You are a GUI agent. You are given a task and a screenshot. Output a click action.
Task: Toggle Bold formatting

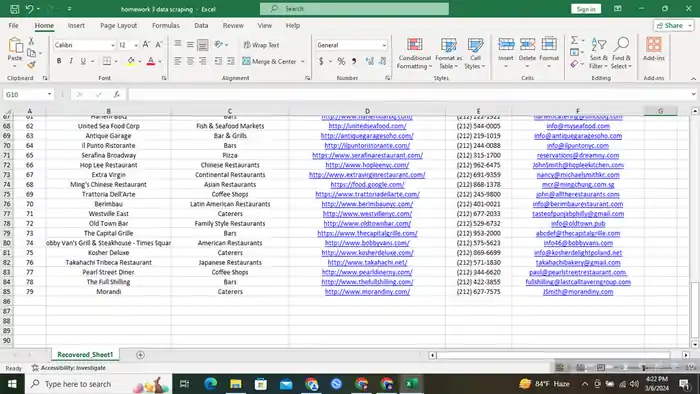[58, 61]
